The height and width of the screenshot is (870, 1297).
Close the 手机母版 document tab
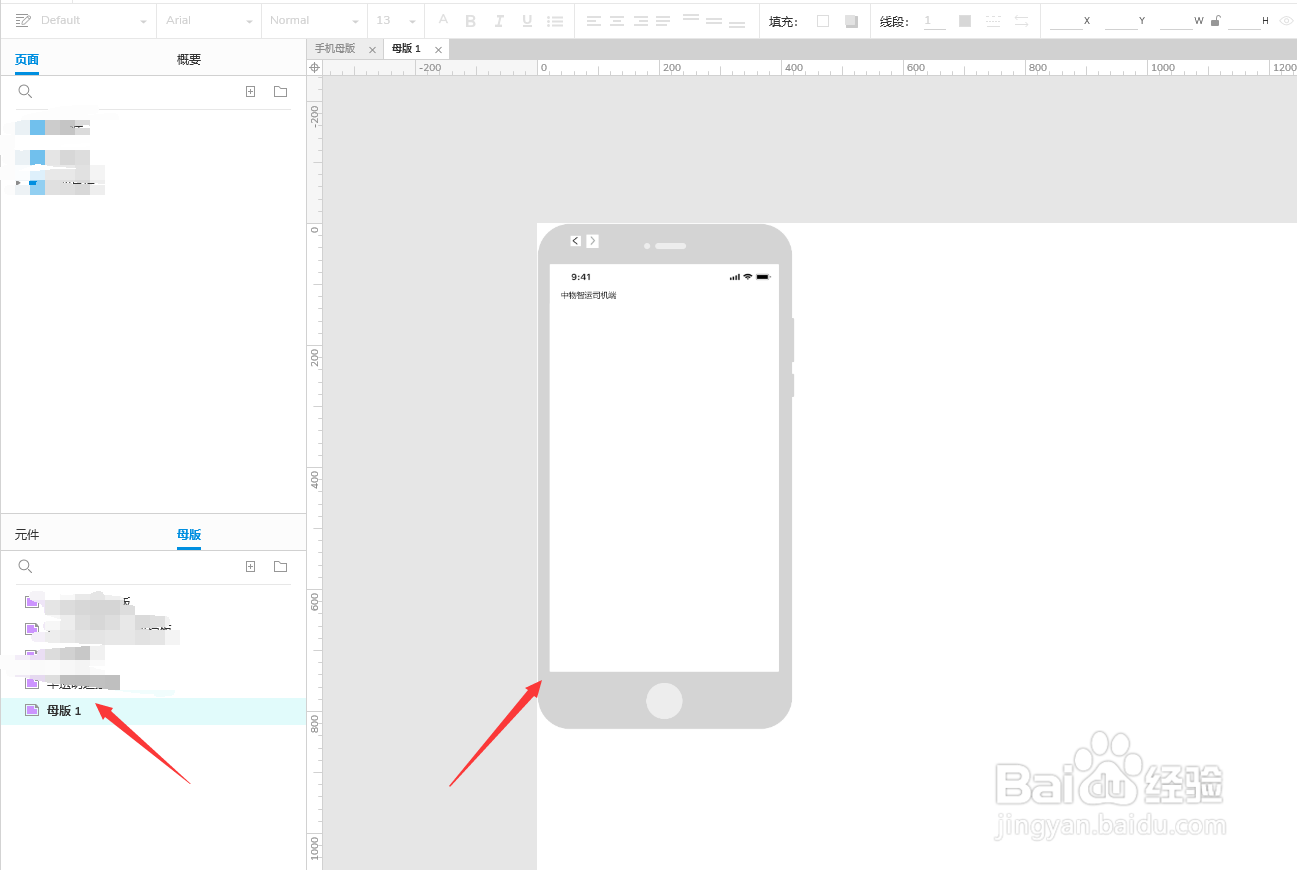[372, 49]
